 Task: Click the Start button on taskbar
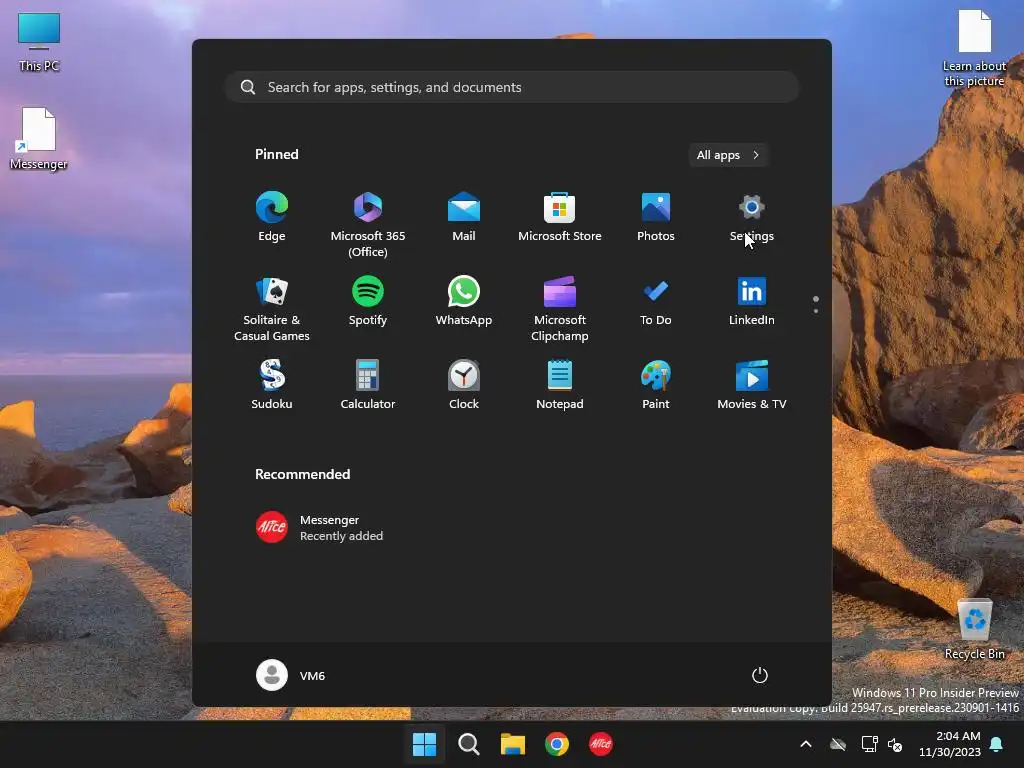[x=424, y=744]
